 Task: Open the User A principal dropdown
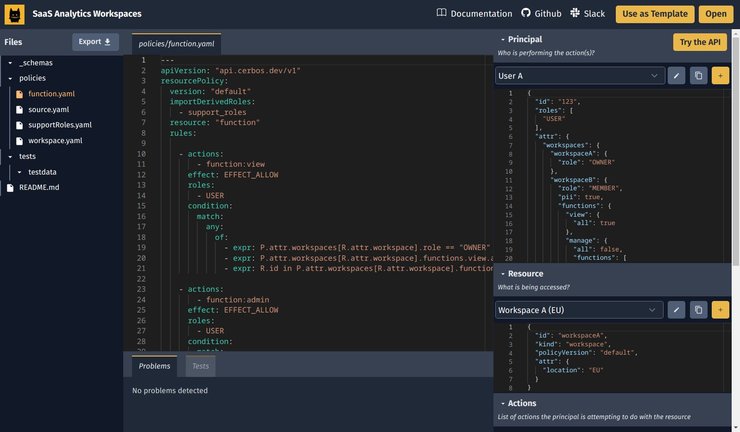tap(580, 75)
